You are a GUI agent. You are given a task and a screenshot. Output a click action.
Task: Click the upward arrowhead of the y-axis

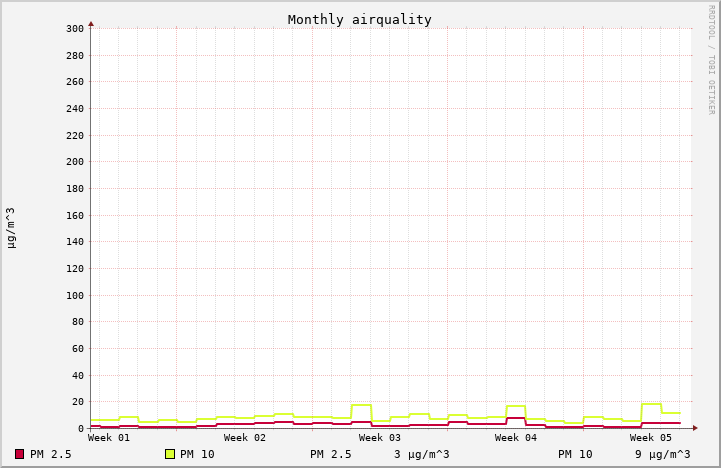coord(91,24)
